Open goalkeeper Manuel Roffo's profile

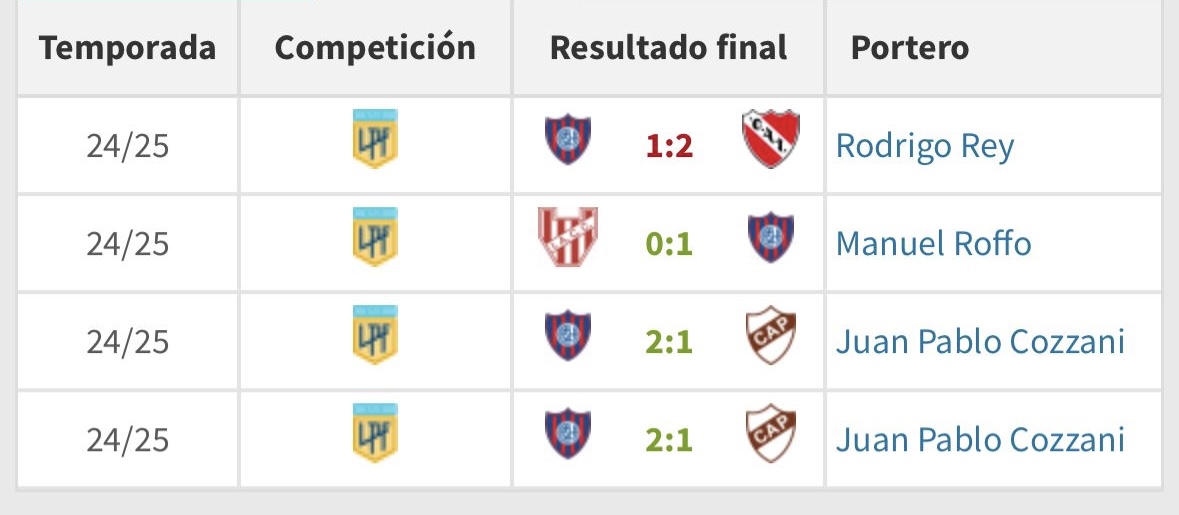tap(933, 244)
